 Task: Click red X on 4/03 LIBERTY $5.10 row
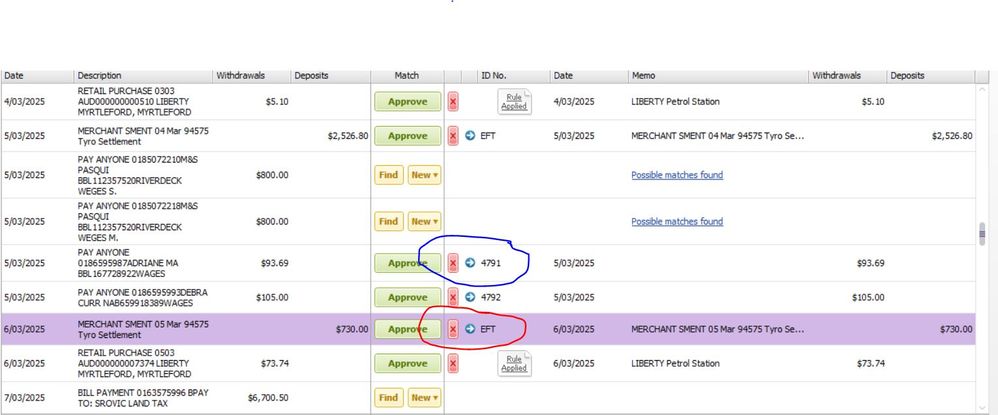pyautogui.click(x=453, y=102)
